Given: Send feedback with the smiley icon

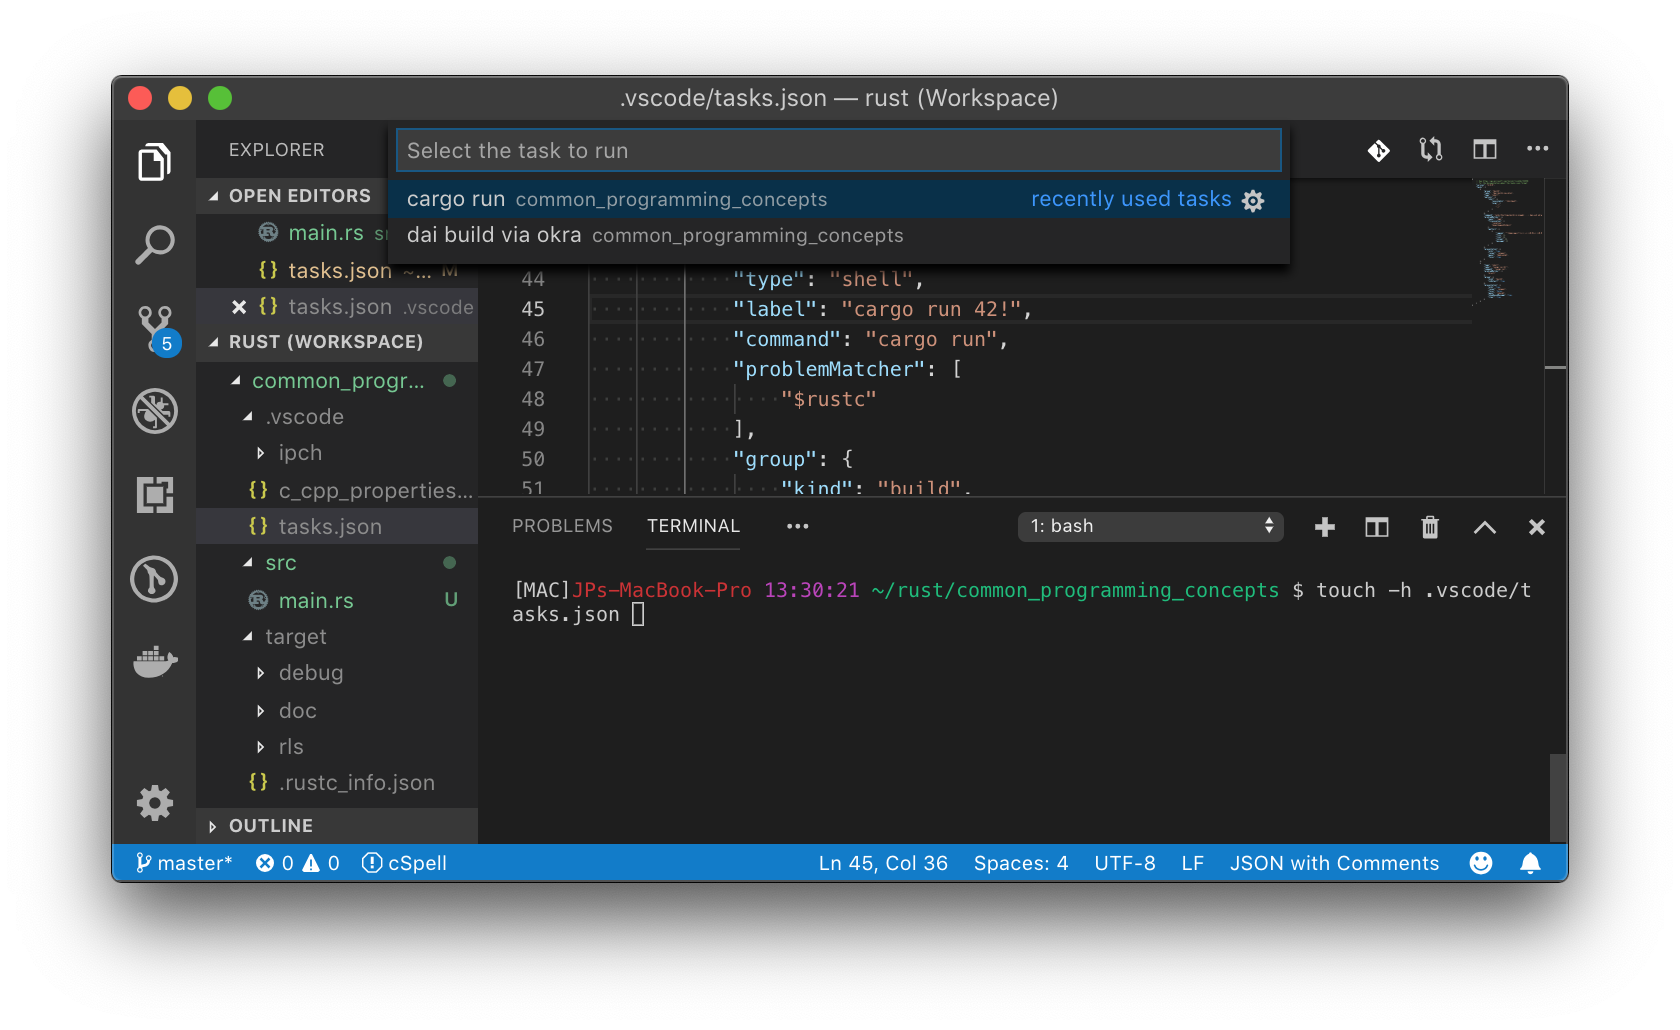Looking at the screenshot, I should 1481,862.
